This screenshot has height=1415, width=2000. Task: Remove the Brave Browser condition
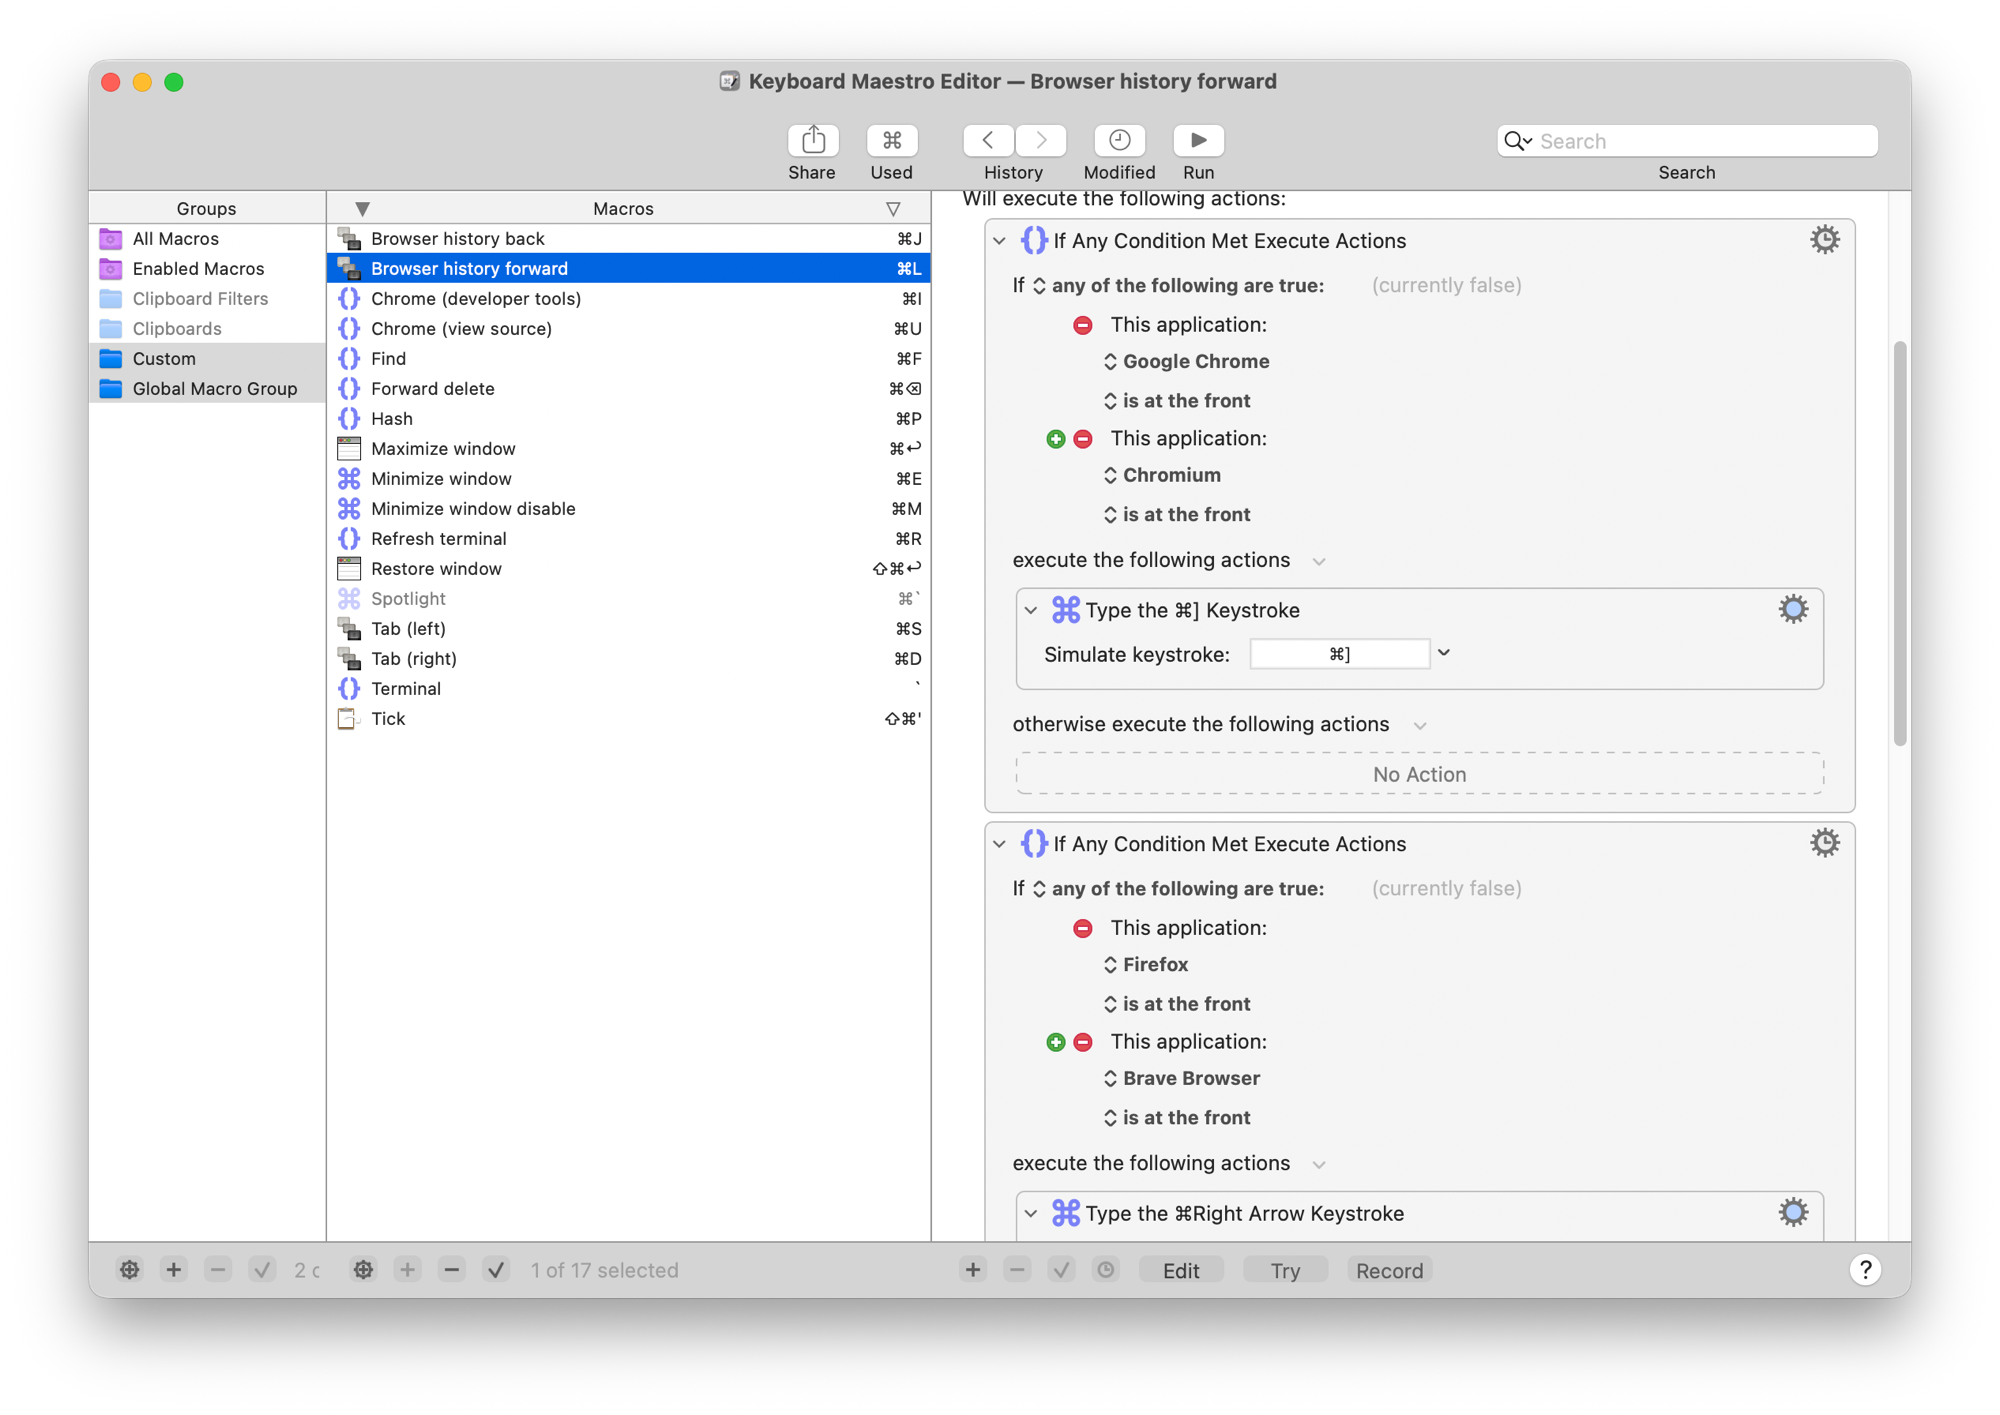tap(1083, 1042)
